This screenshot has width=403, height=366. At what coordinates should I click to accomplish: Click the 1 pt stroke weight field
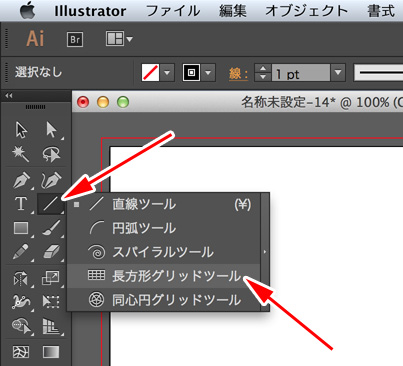click(x=301, y=73)
